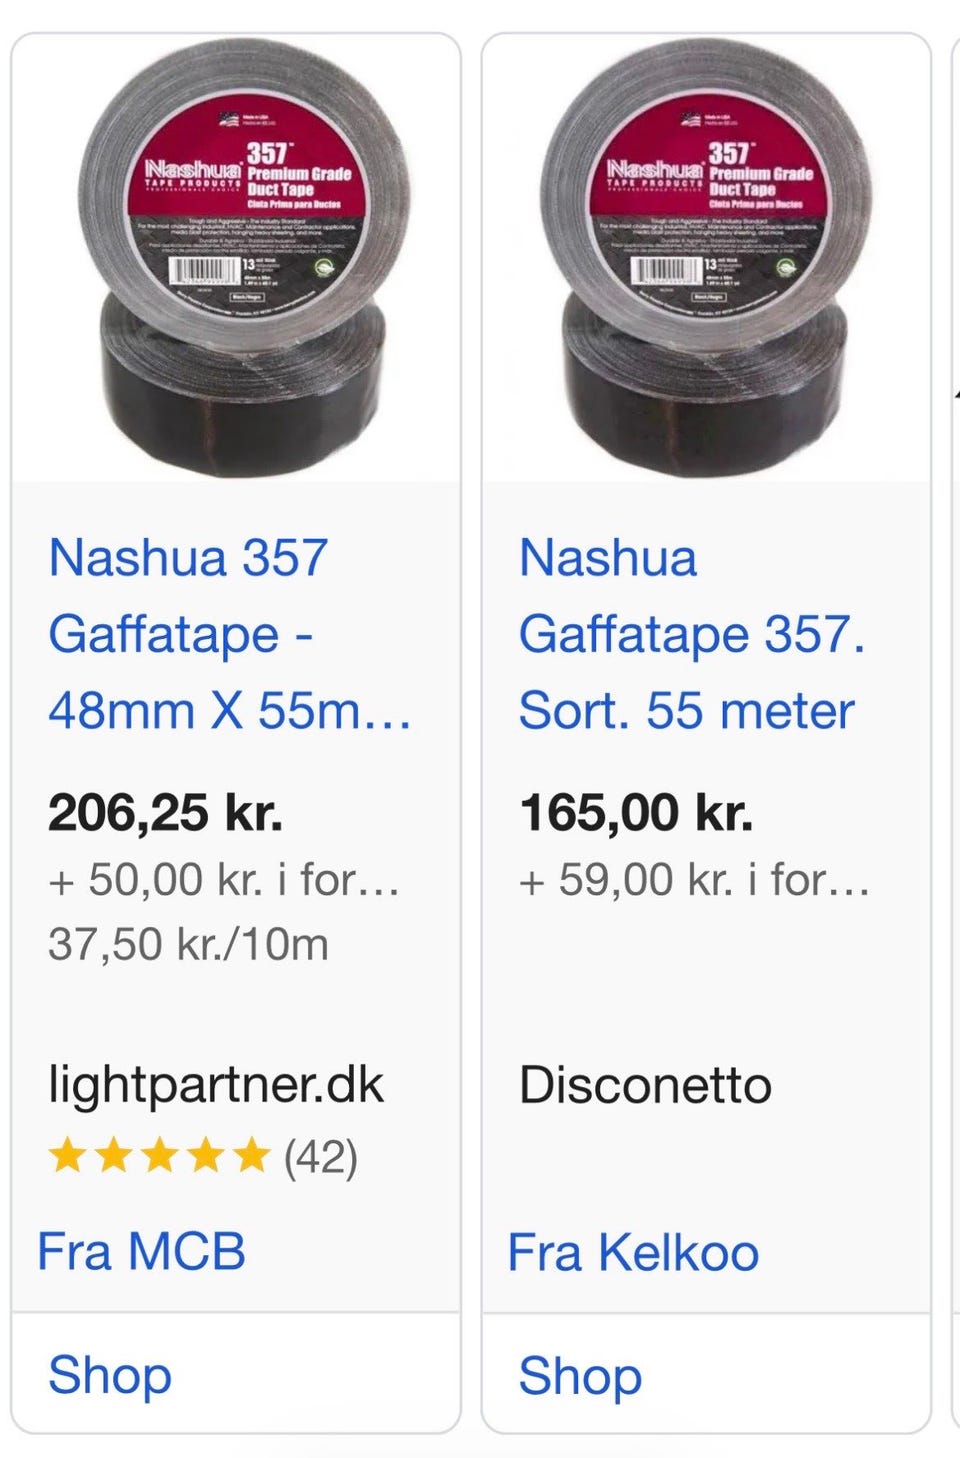The height and width of the screenshot is (1458, 960).
Task: Click the 206,25 kr. price
Action: tap(166, 812)
